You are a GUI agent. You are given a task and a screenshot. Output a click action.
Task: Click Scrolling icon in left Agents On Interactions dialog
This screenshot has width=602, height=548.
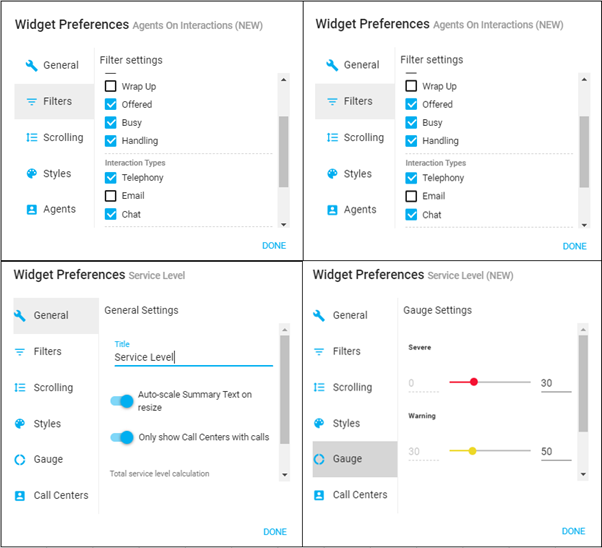pos(31,138)
